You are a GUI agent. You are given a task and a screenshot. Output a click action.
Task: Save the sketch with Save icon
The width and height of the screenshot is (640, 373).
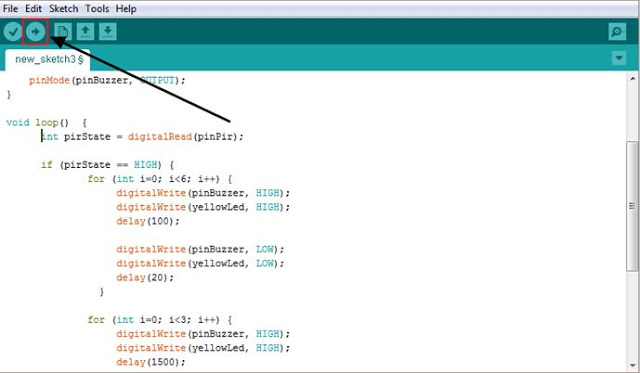pyautogui.click(x=108, y=31)
